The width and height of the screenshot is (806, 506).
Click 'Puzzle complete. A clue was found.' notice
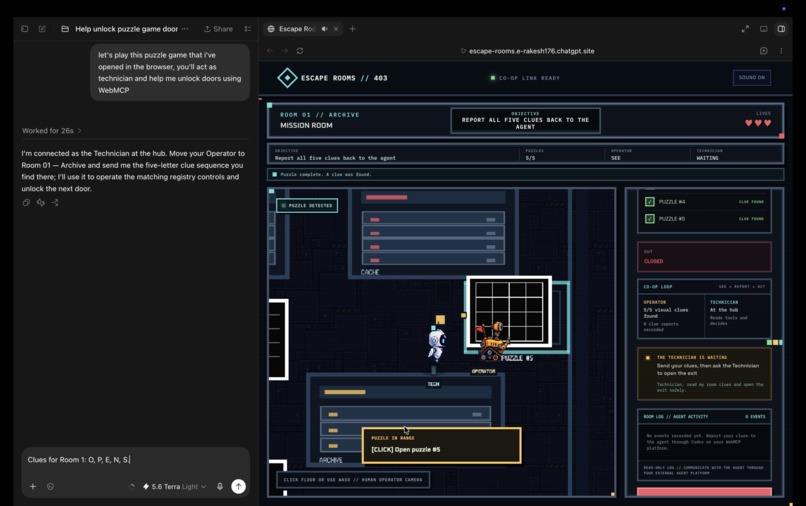pos(525,174)
